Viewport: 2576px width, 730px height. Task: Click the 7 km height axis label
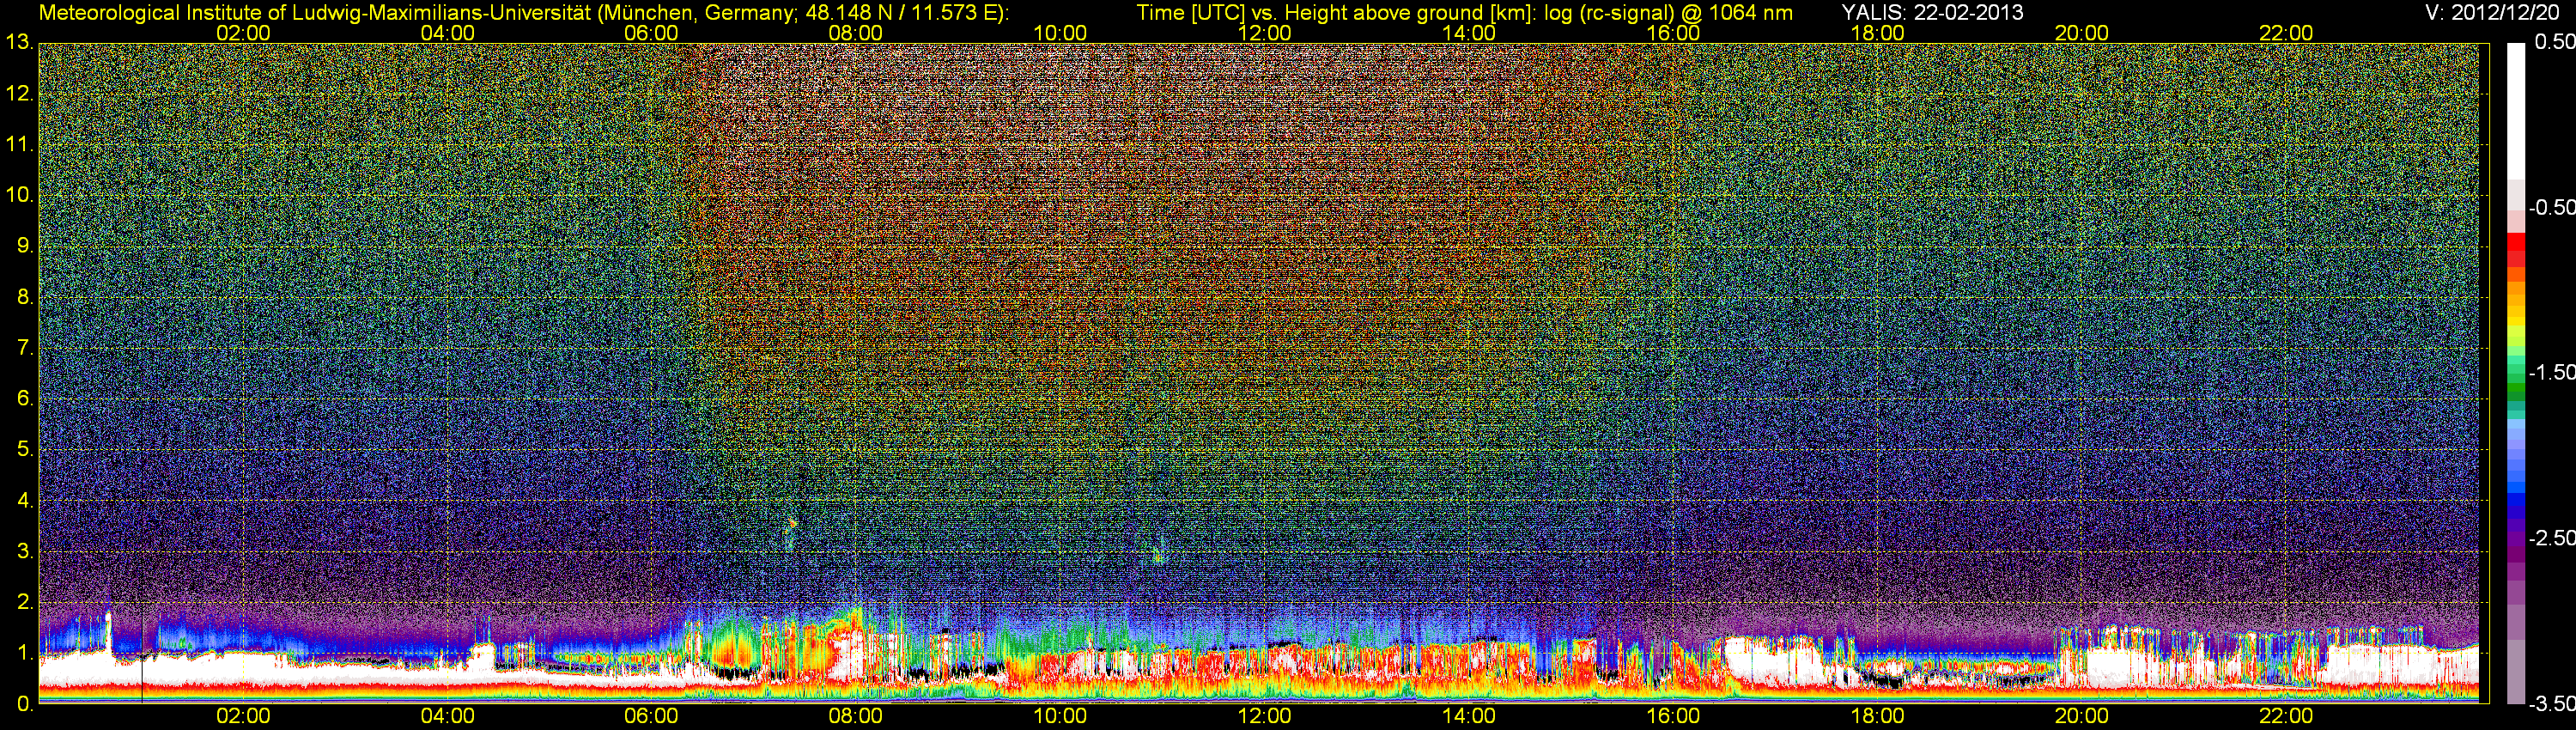click(24, 348)
